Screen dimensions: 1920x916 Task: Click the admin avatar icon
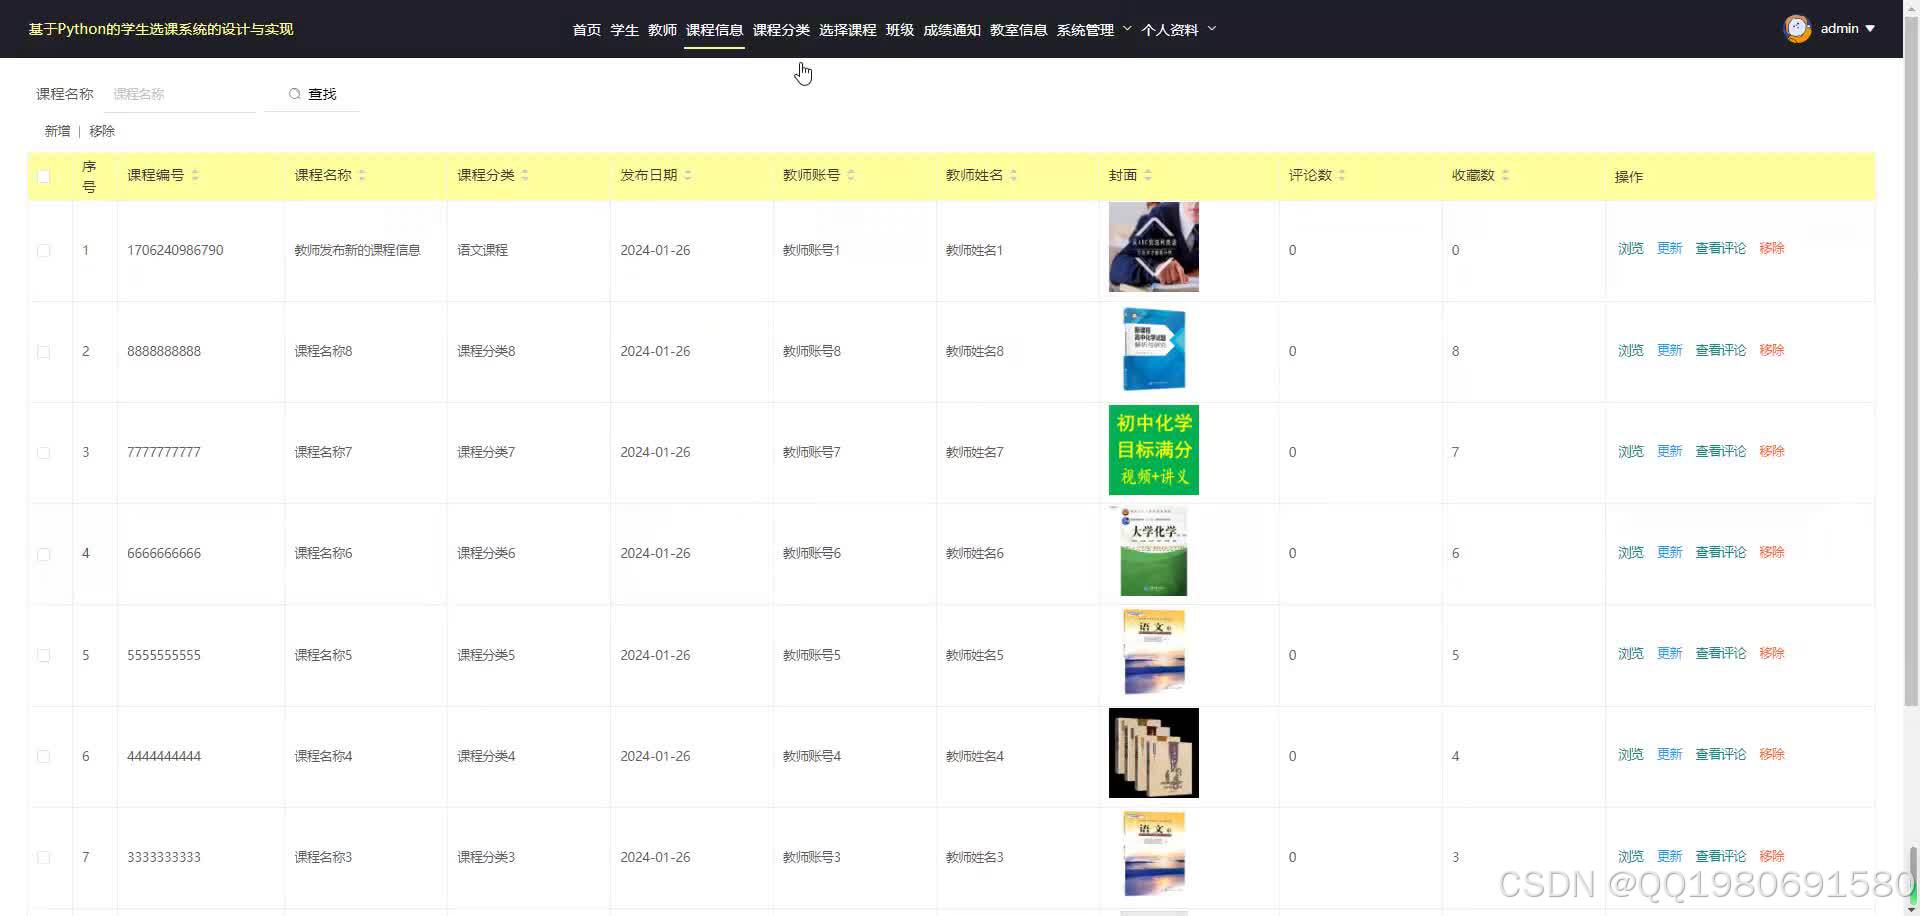[x=1797, y=29]
